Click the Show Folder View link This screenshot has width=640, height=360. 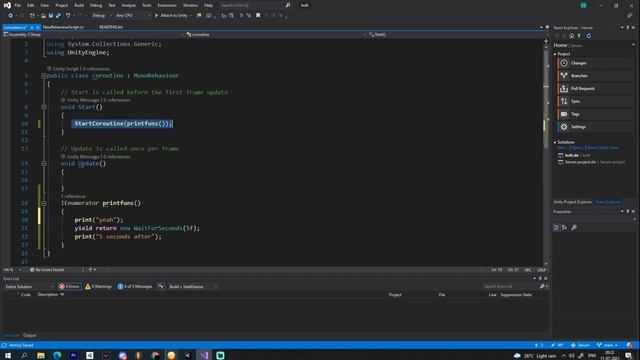click(603, 148)
